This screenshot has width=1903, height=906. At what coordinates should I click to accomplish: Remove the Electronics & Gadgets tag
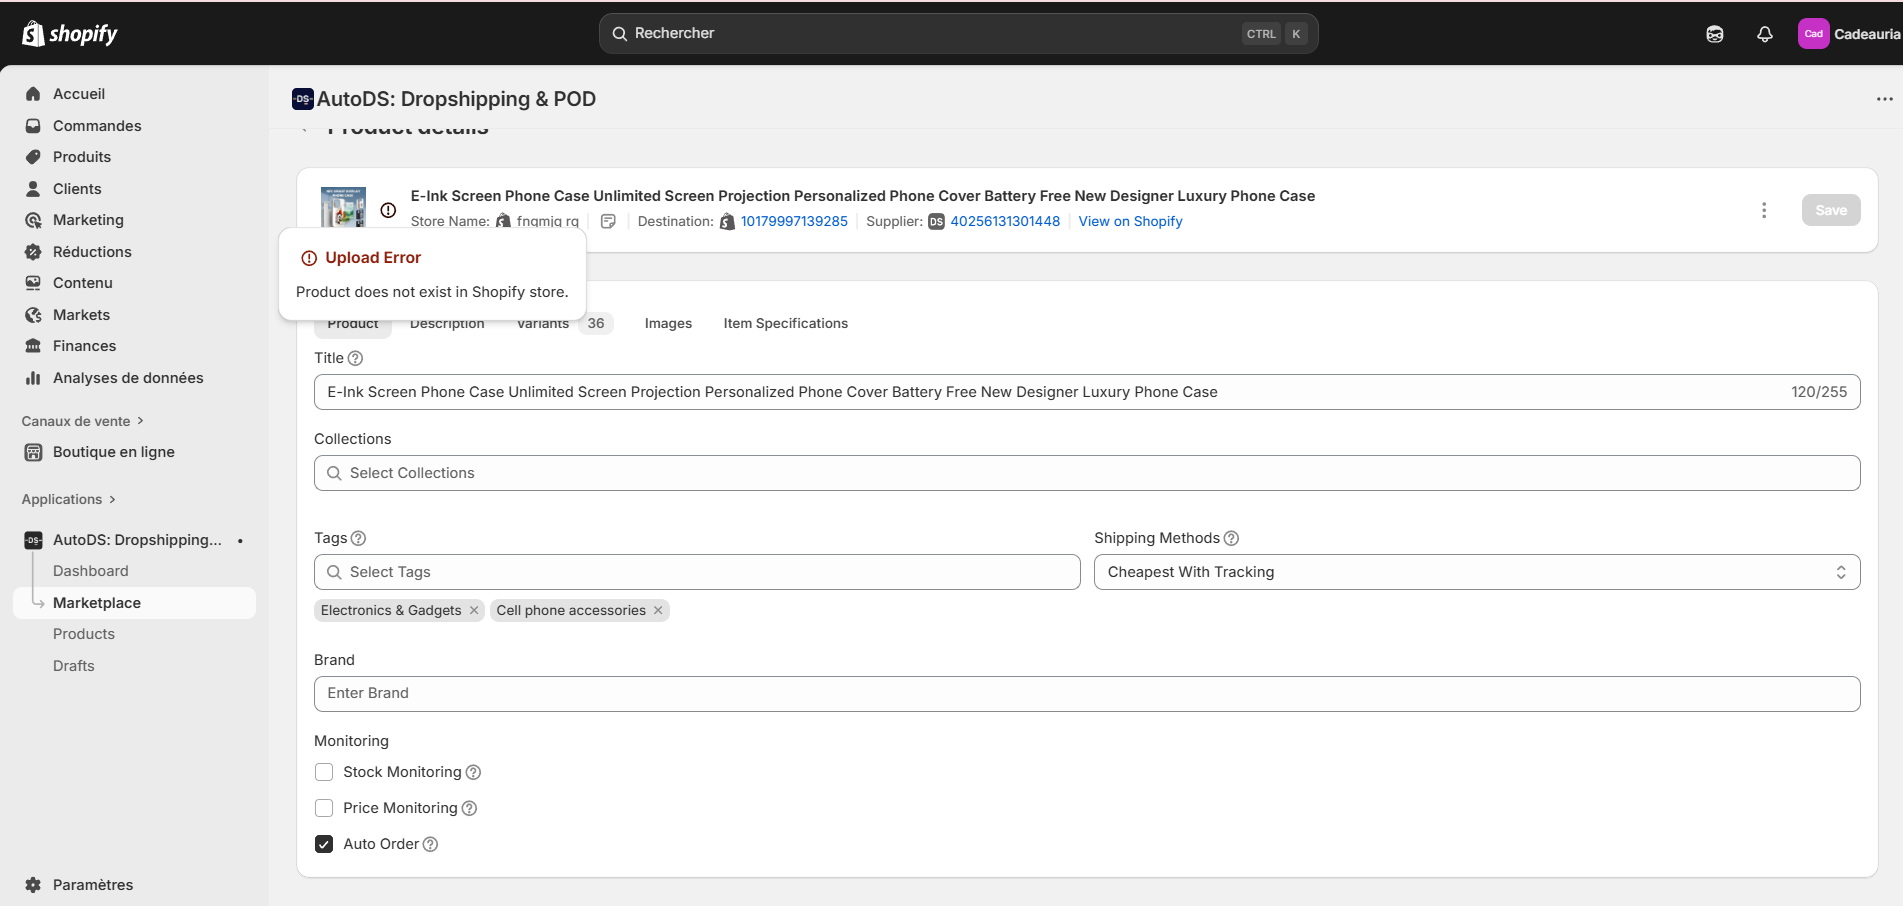pyautogui.click(x=474, y=610)
